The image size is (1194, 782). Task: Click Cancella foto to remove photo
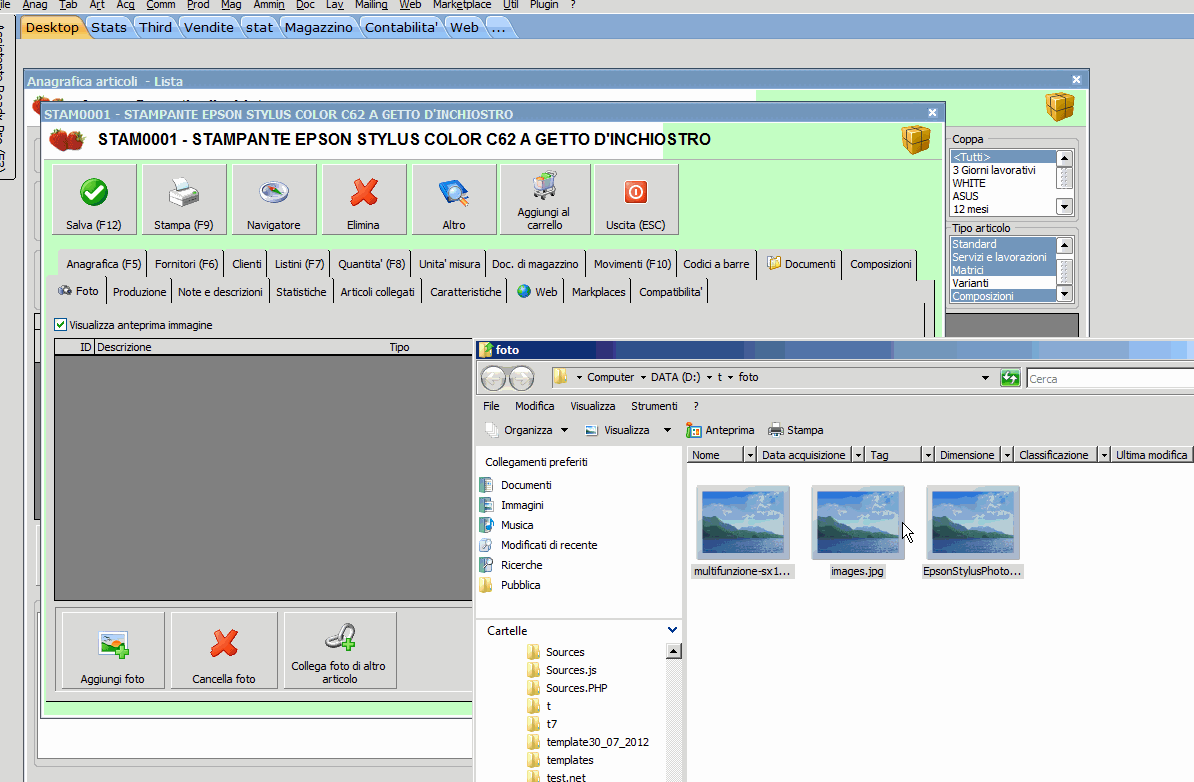coord(224,650)
